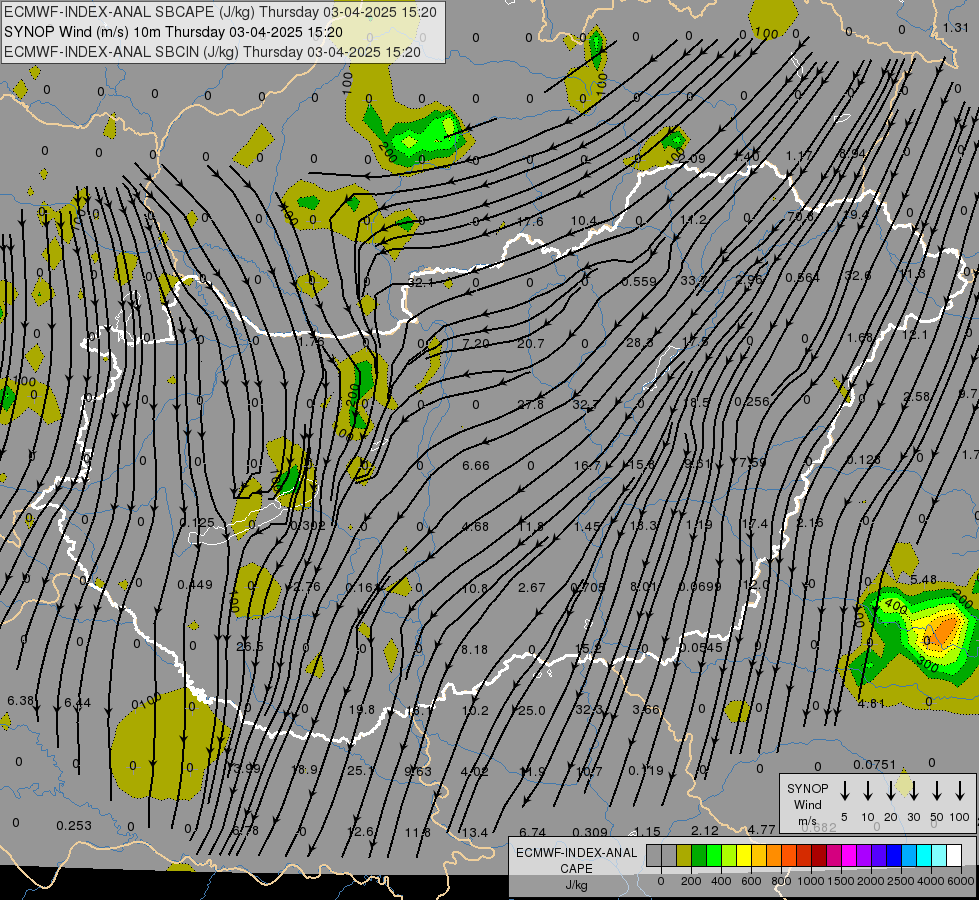Pick the white swatch ending the CAPE legend
Viewport: 979px width, 900px height.
click(953, 856)
